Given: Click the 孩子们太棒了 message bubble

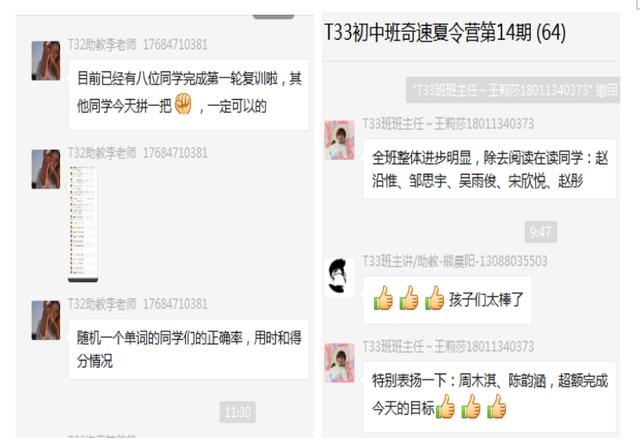Looking at the screenshot, I should coord(447,300).
